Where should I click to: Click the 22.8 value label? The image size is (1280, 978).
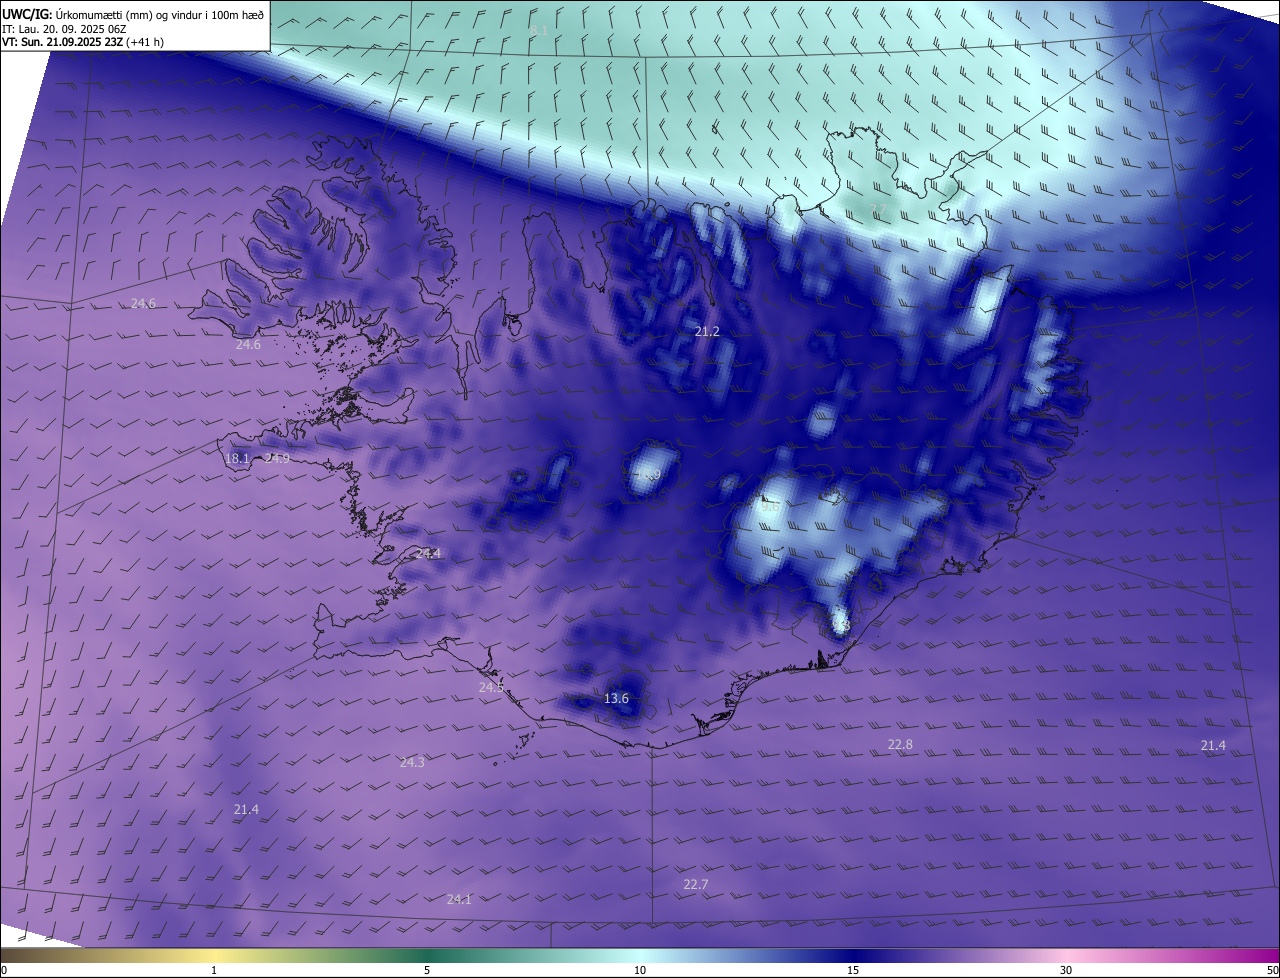(900, 744)
